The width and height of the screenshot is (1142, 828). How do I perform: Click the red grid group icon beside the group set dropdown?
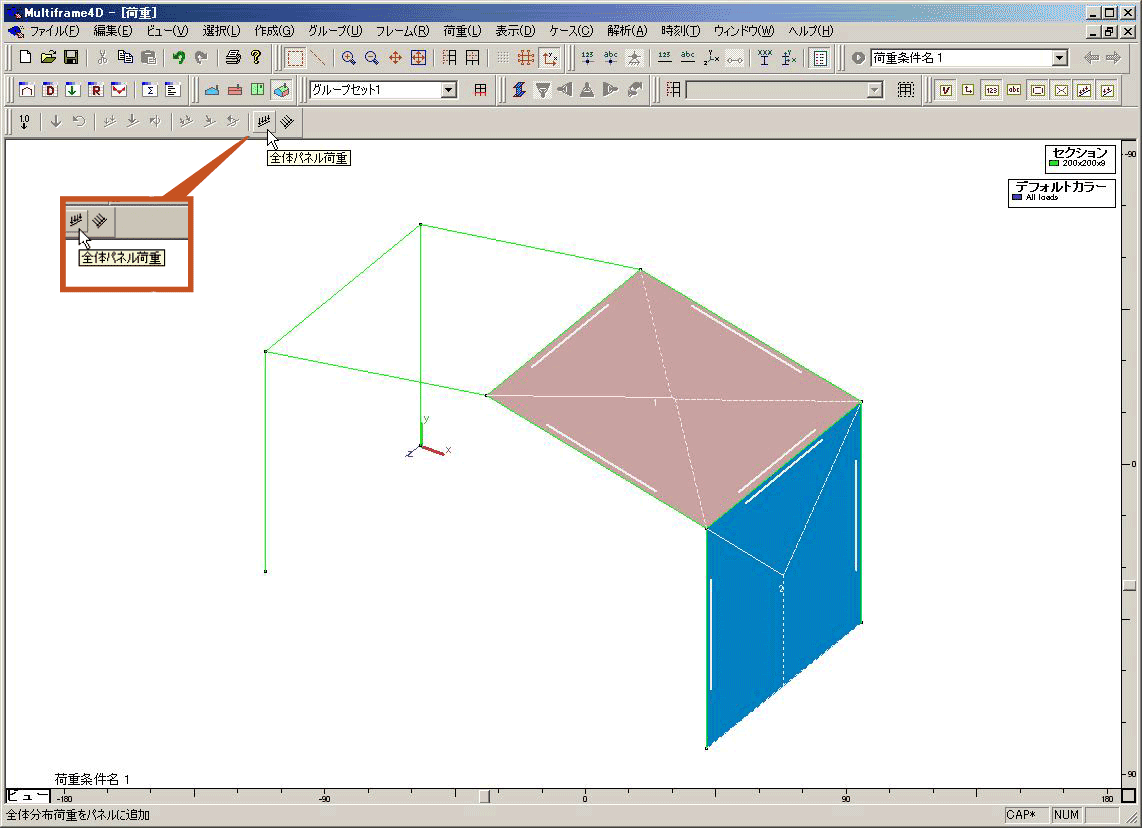[x=480, y=90]
